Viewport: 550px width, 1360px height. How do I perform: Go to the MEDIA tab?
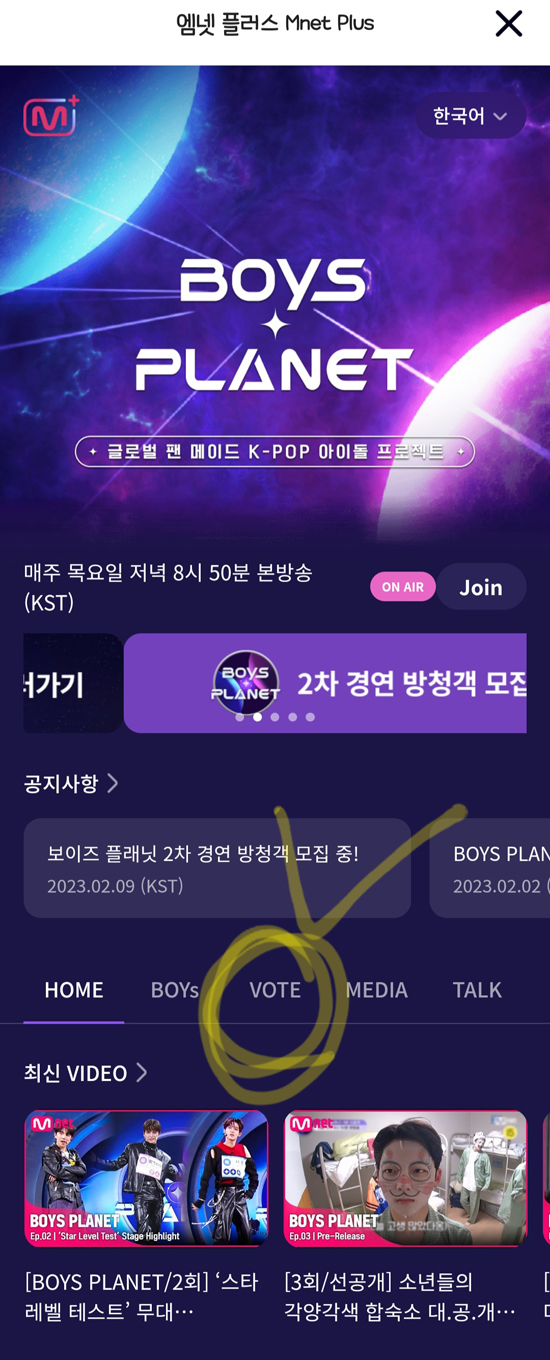click(376, 990)
